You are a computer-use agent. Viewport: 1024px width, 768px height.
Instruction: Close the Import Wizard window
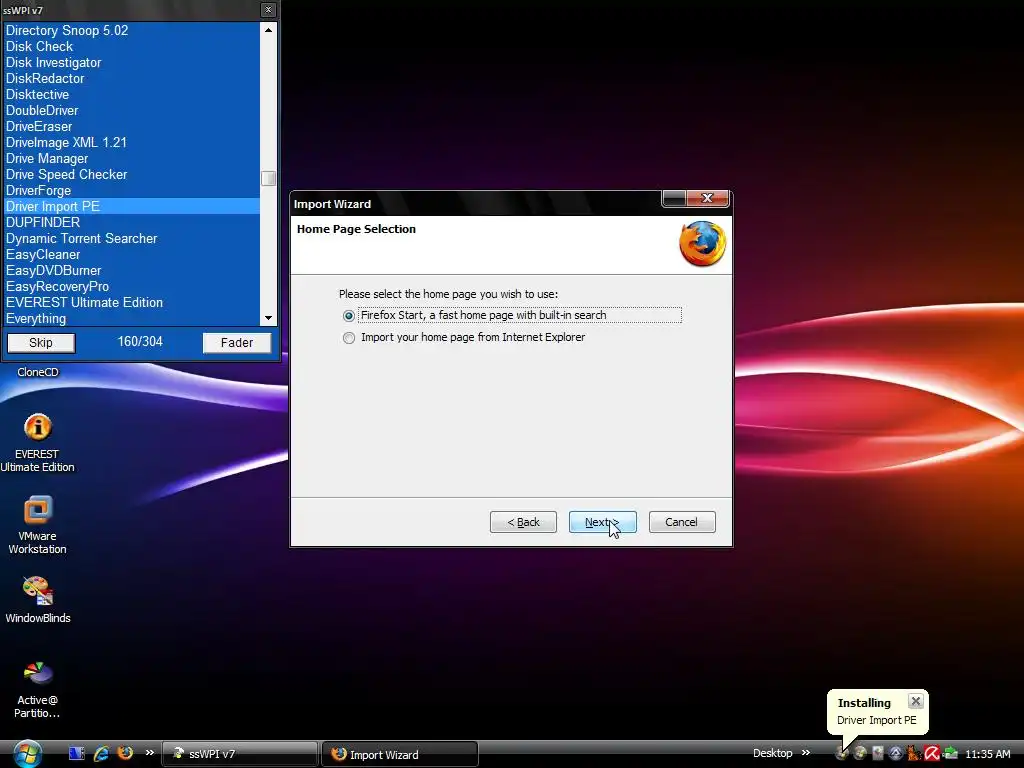pyautogui.click(x=707, y=198)
